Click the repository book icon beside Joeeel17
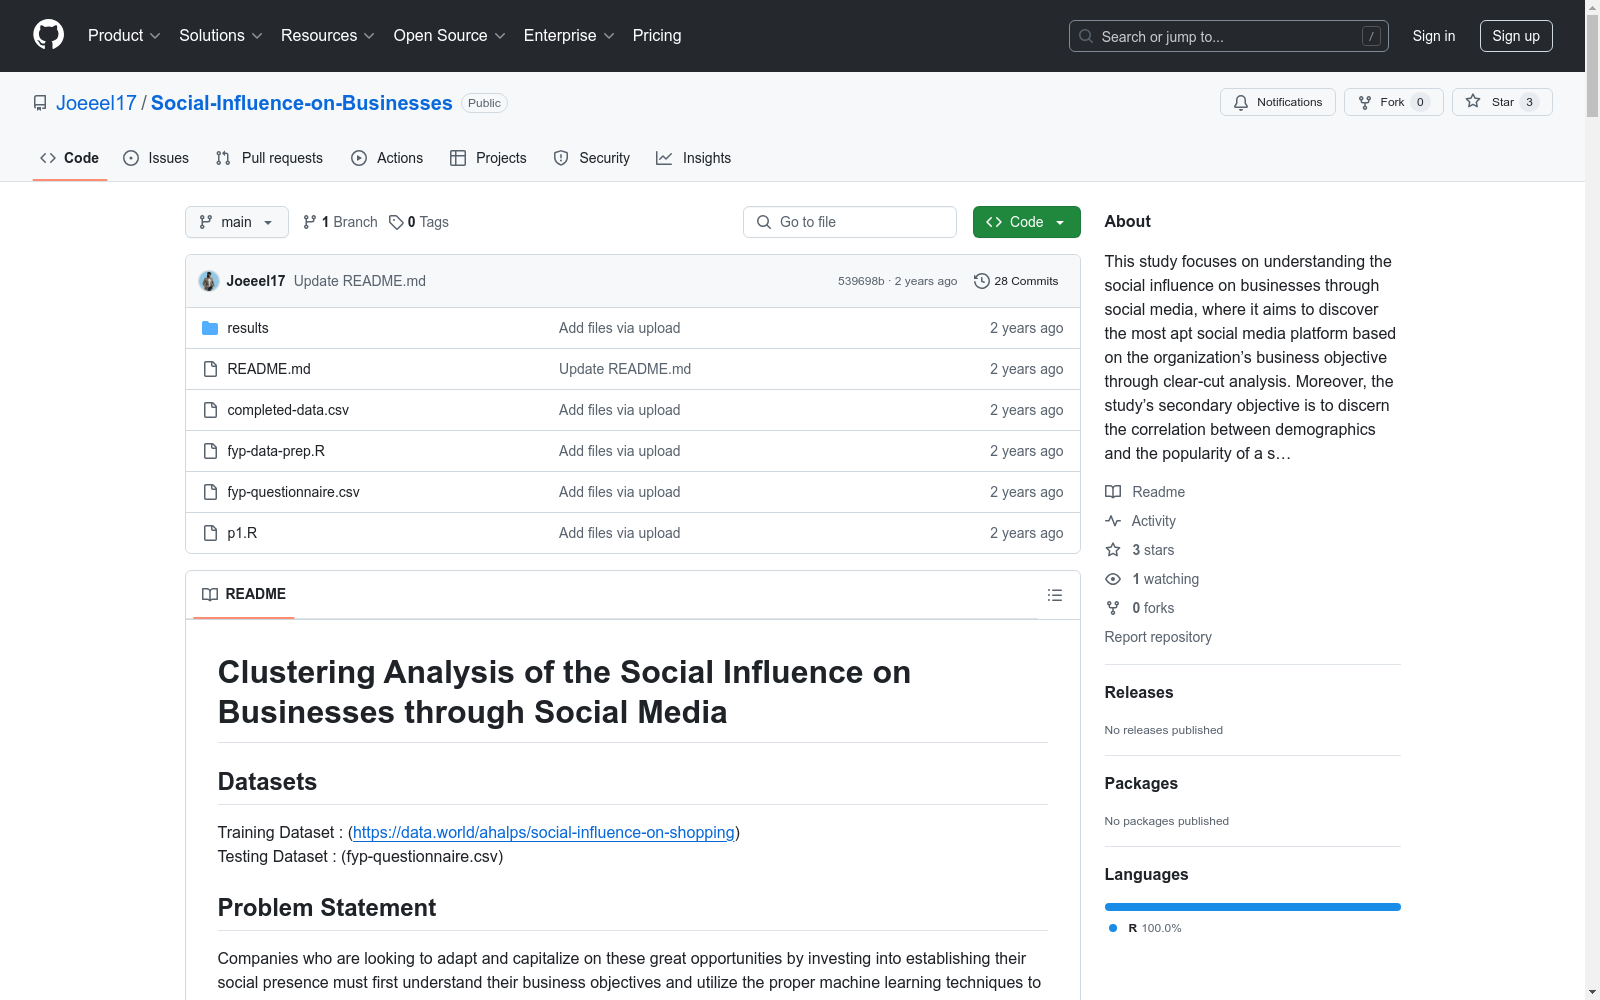 point(40,103)
